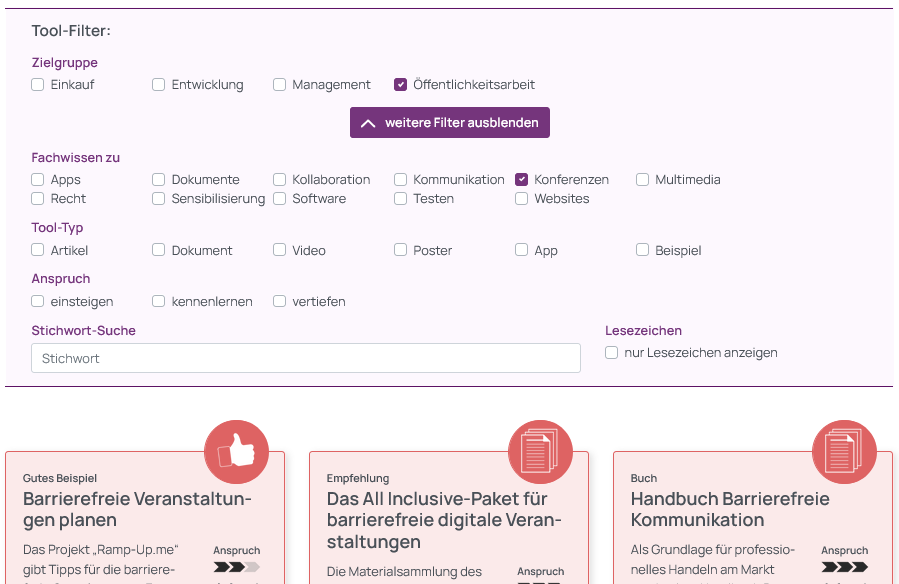The height and width of the screenshot is (584, 899).
Task: Enable the vertiefen checkbox
Action: (279, 301)
